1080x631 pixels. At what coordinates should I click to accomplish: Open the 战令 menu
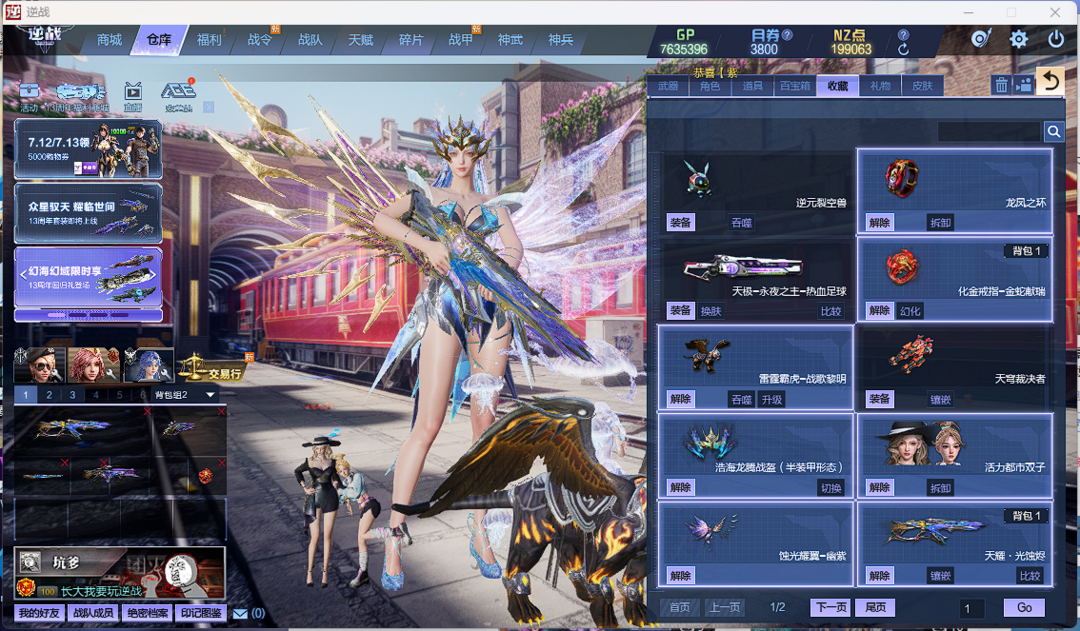260,40
